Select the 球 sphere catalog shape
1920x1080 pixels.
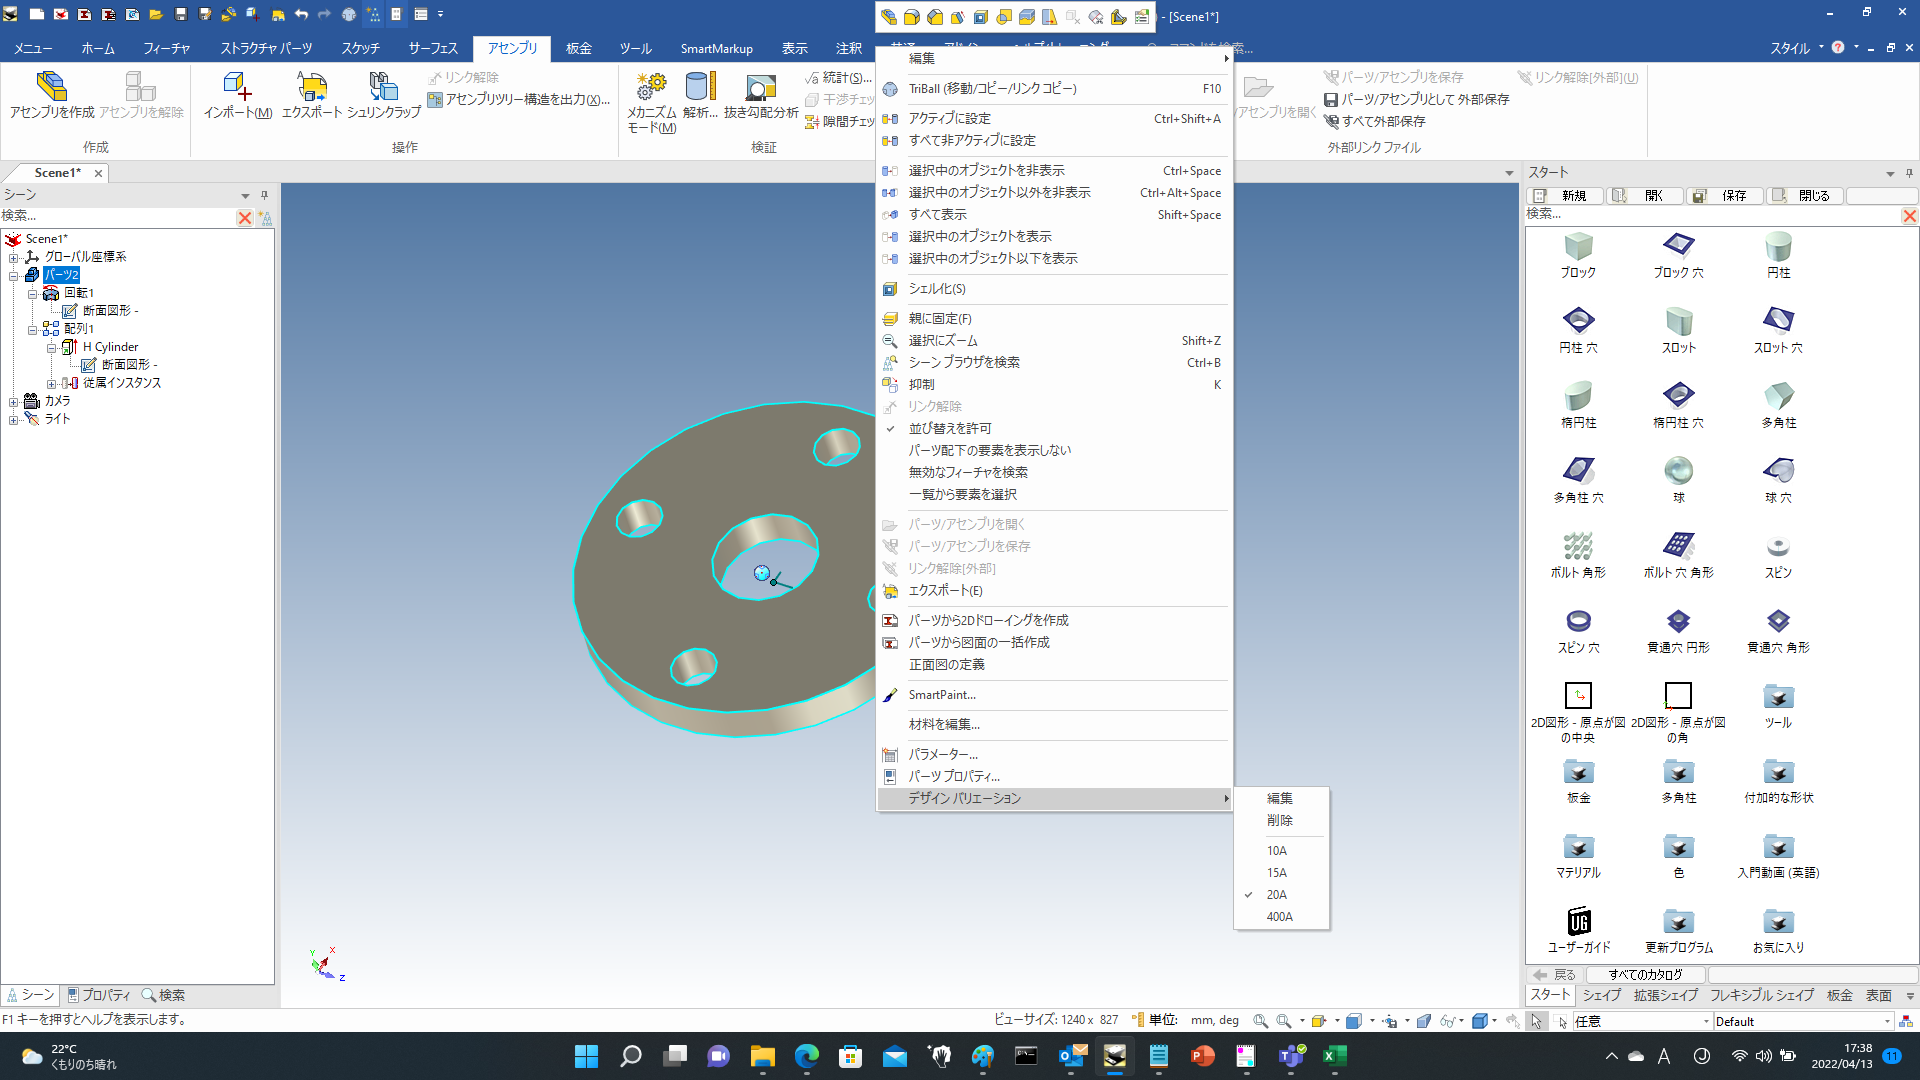[1678, 472]
